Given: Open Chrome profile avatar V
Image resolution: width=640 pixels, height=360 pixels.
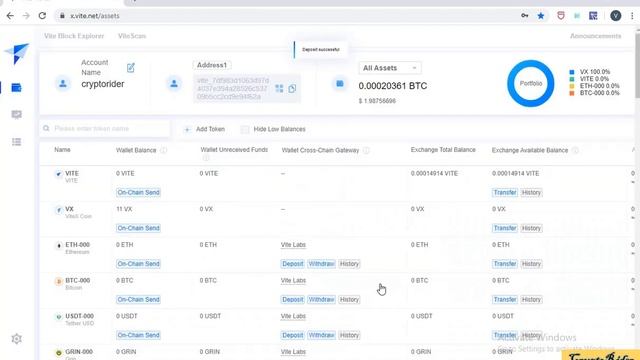Looking at the screenshot, I should coord(616,16).
